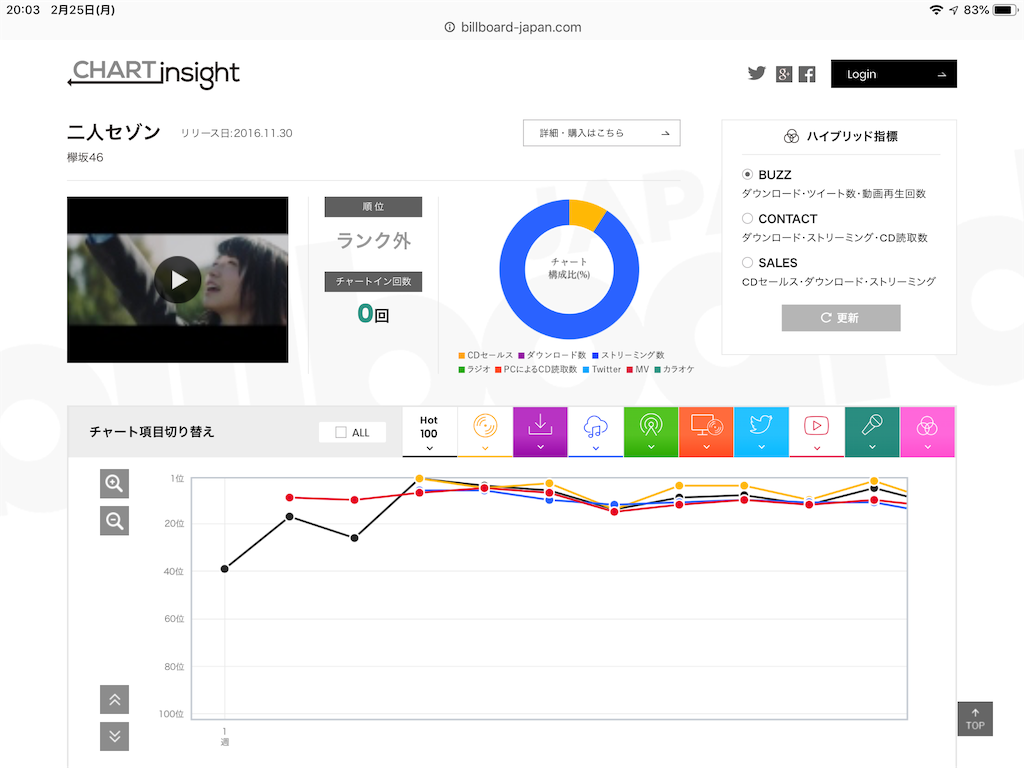Click the site info icon beside URL
The width and height of the screenshot is (1024, 768).
pyautogui.click(x=449, y=27)
